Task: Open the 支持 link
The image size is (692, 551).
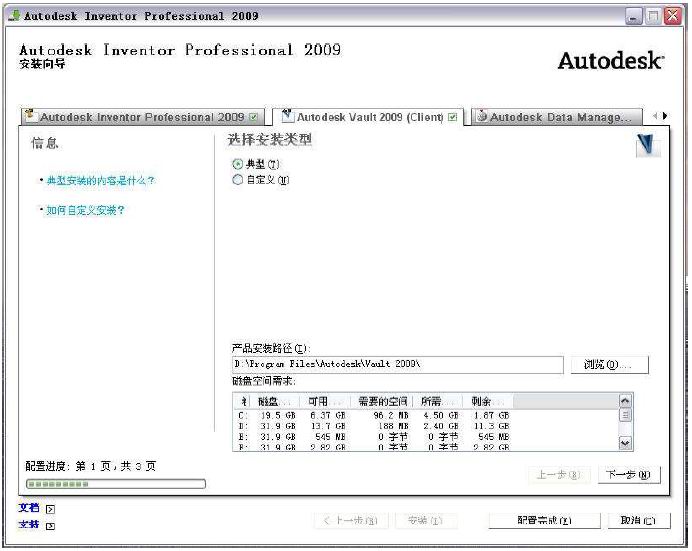Action: 29,525
